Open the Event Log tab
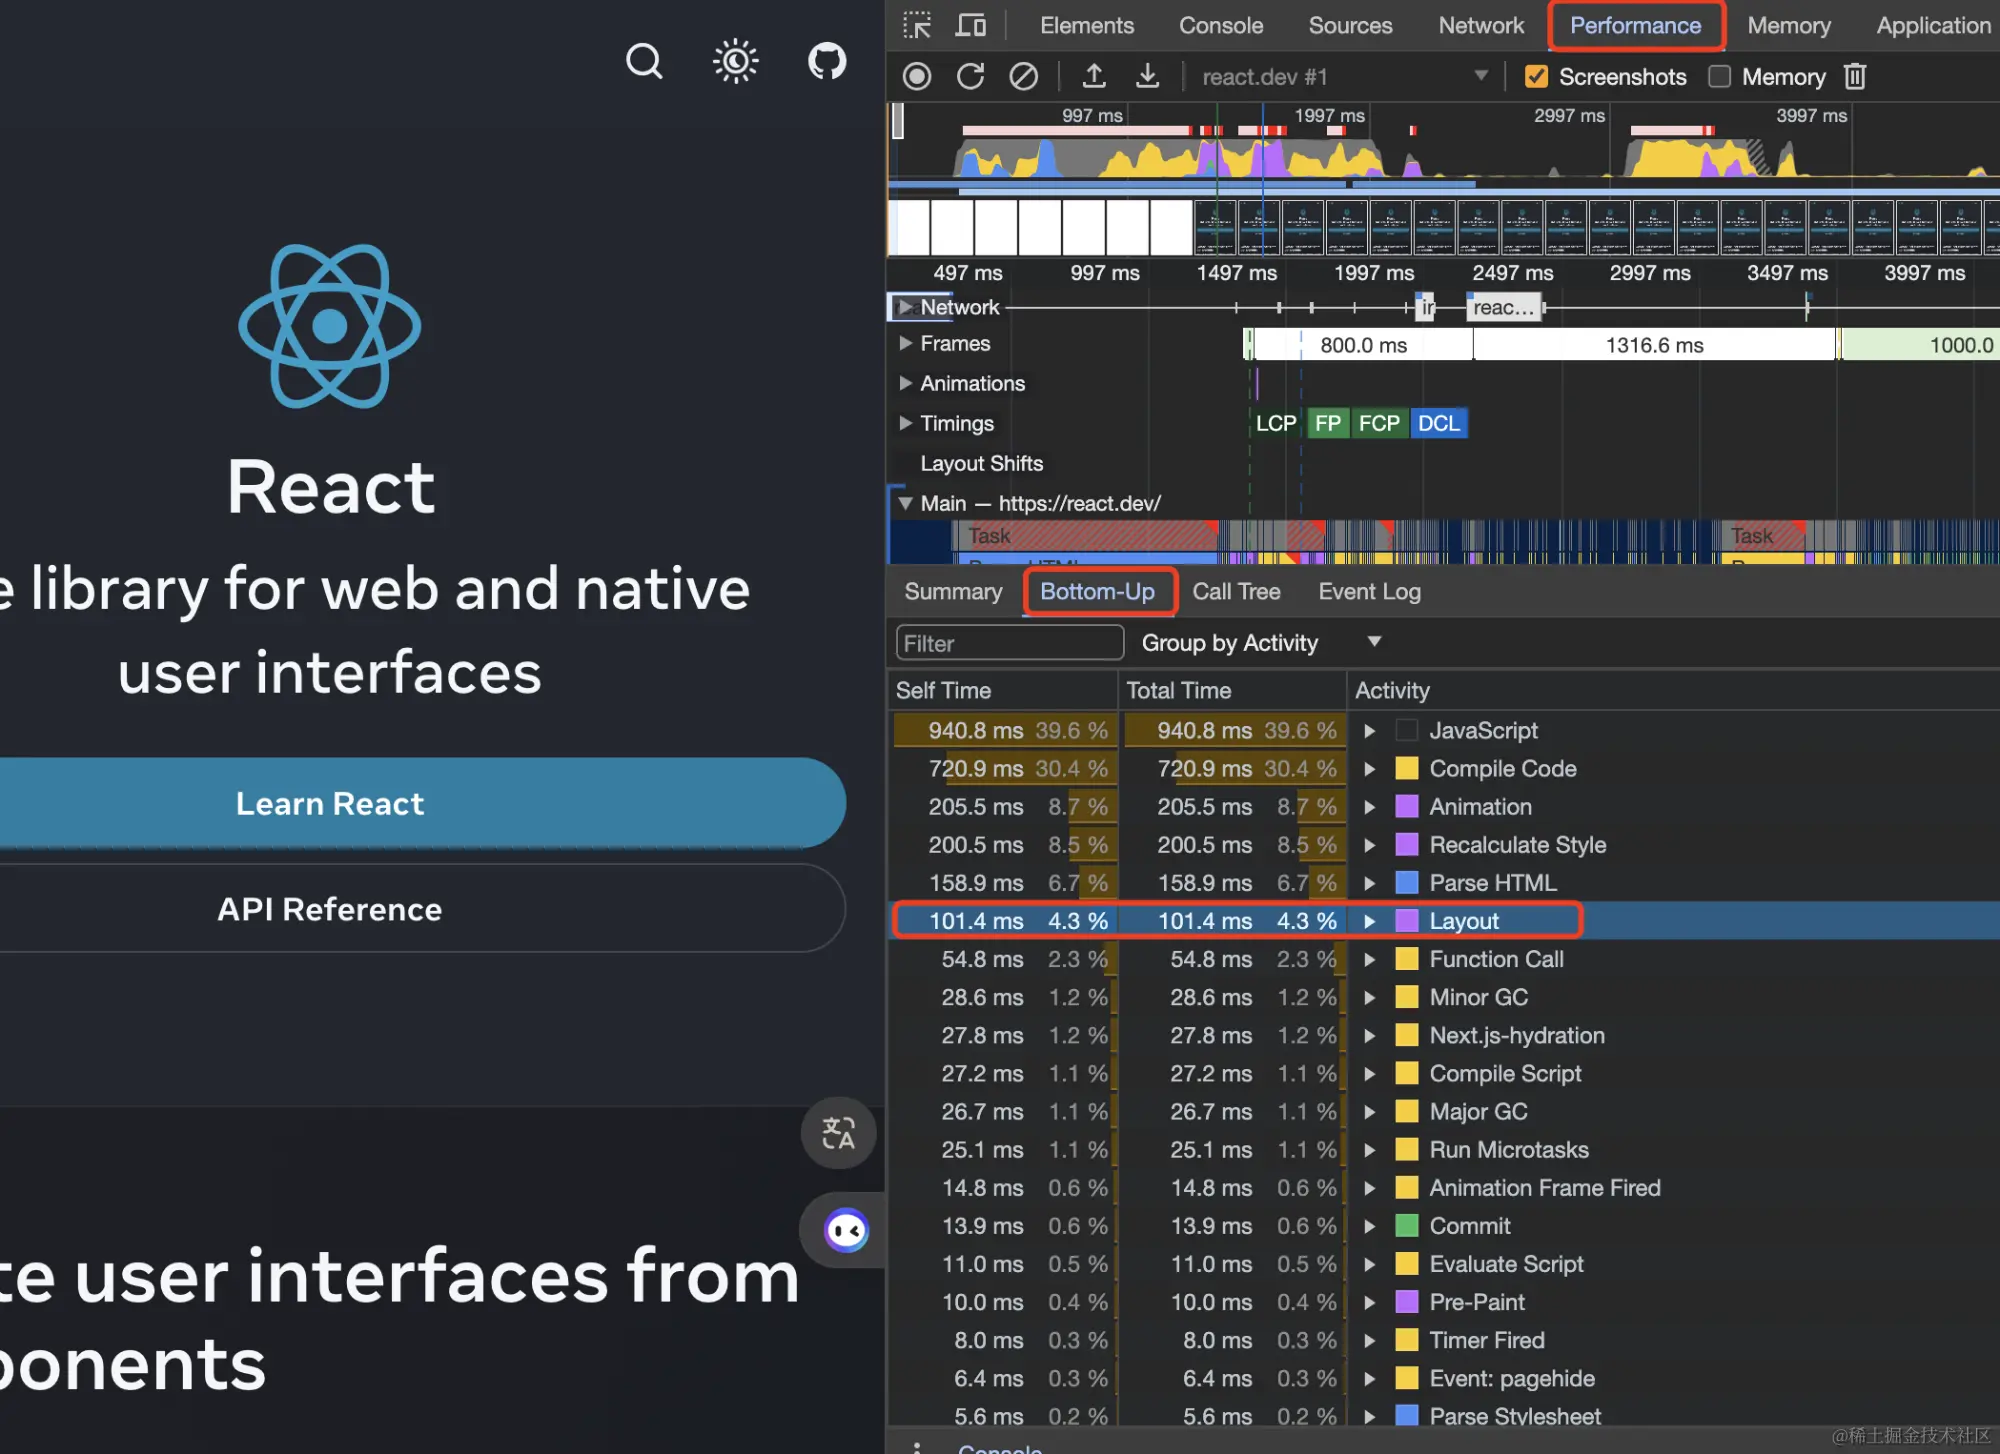 (1369, 591)
